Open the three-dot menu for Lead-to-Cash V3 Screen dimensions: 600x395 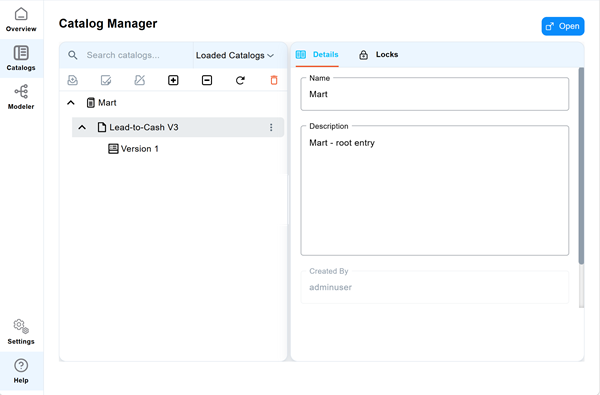click(x=271, y=127)
